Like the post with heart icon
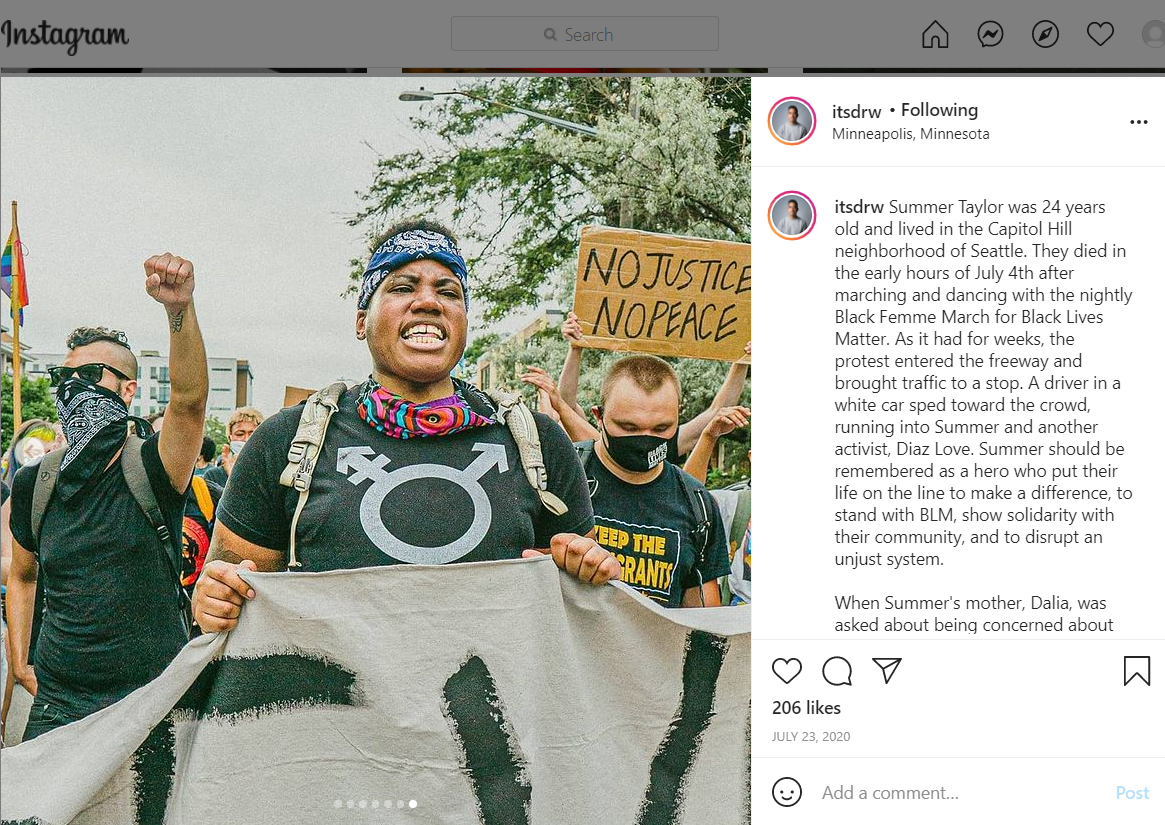Viewport: 1165px width, 825px height. pos(787,670)
